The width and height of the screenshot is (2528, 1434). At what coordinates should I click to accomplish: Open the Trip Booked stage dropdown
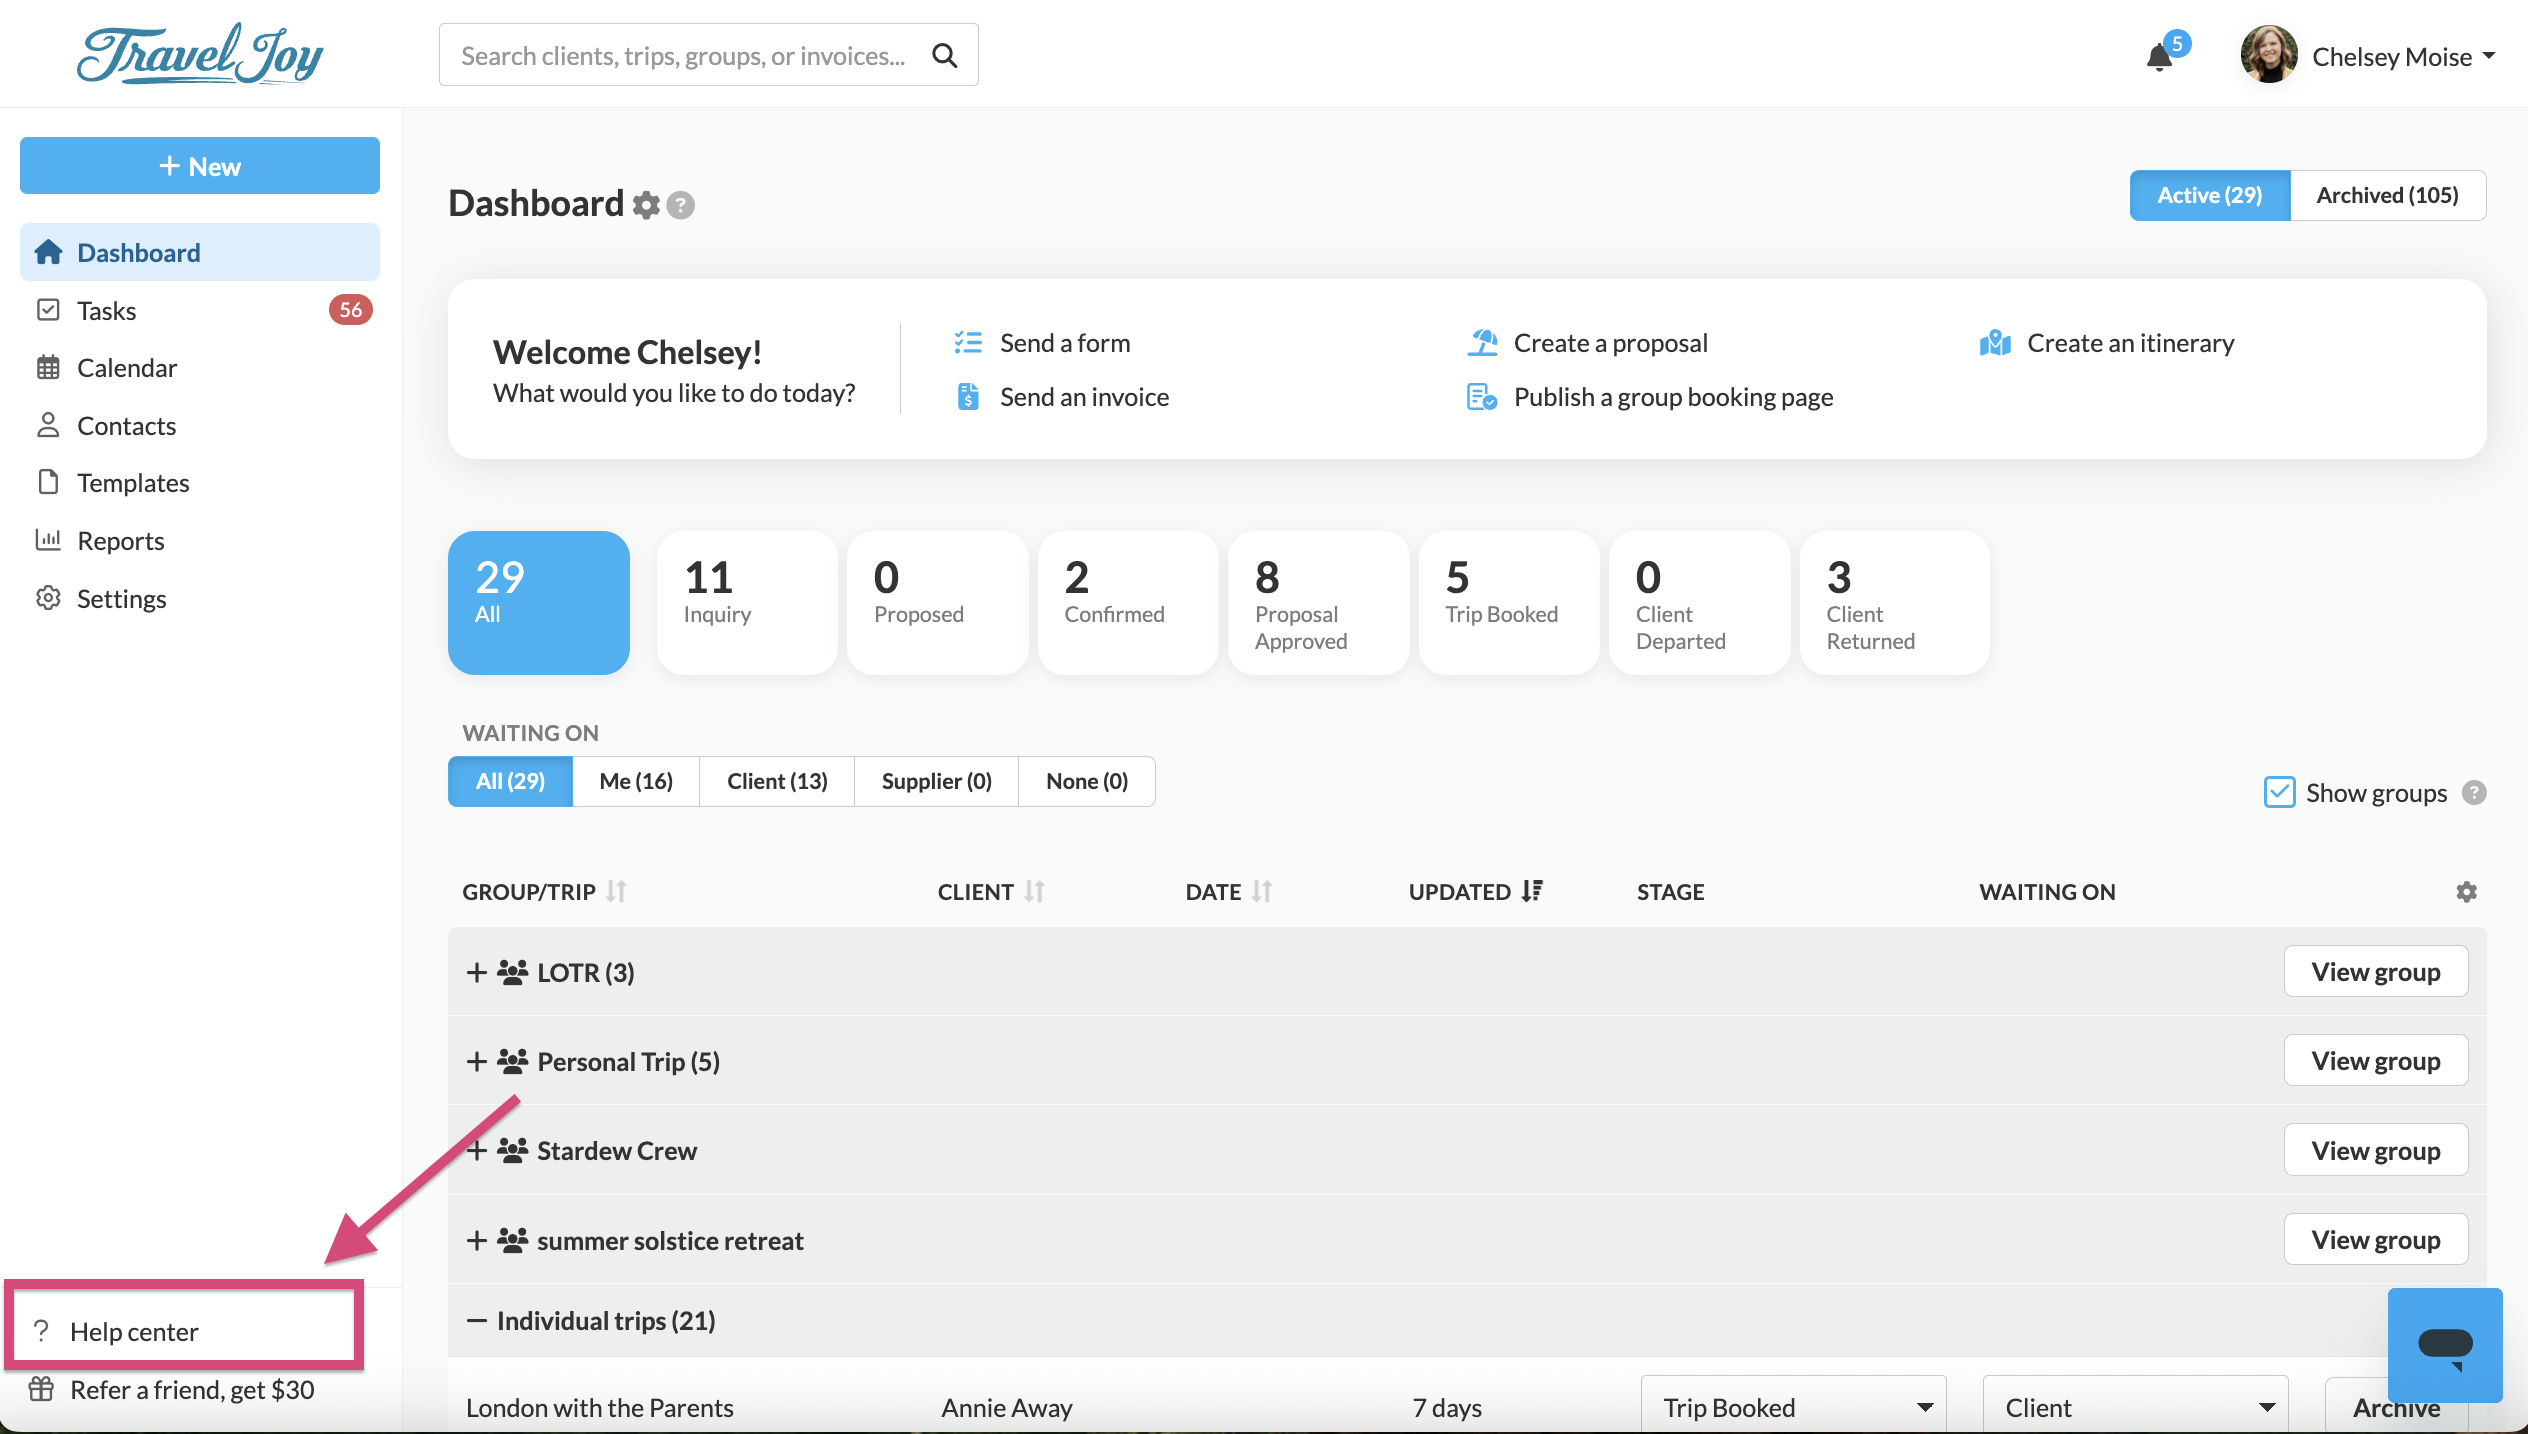pos(1793,1407)
